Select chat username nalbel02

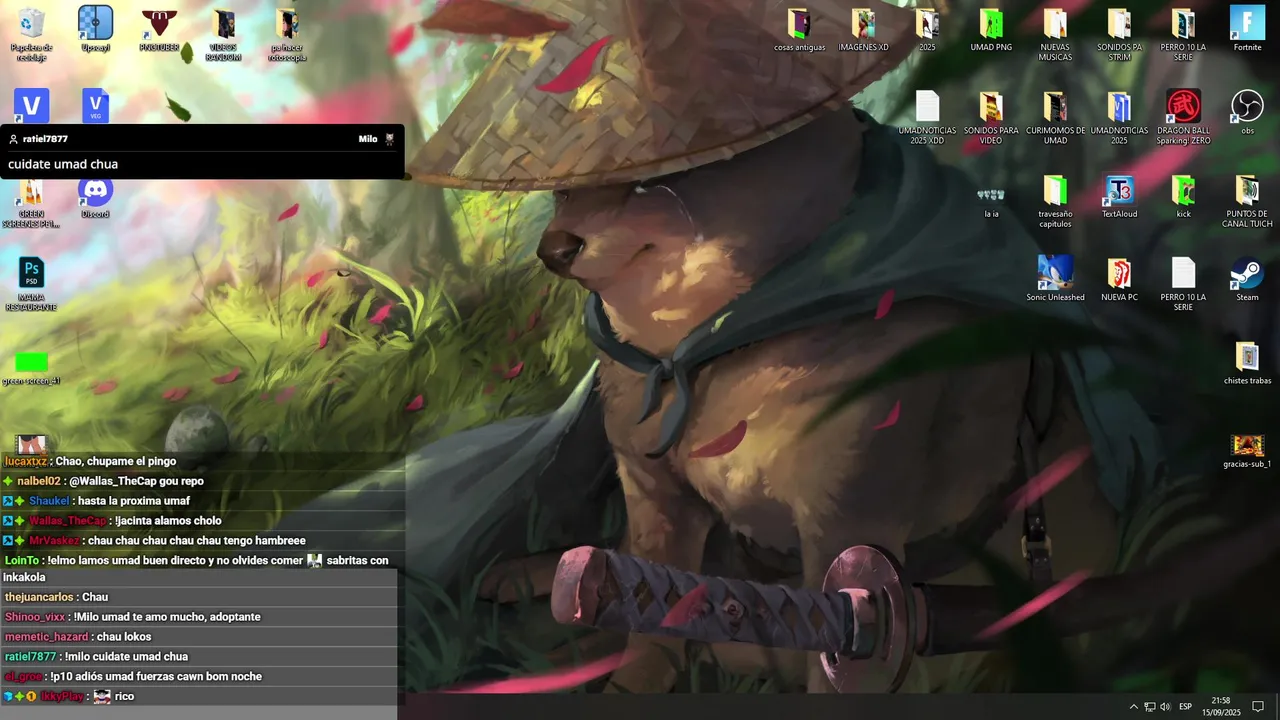[x=39, y=481]
